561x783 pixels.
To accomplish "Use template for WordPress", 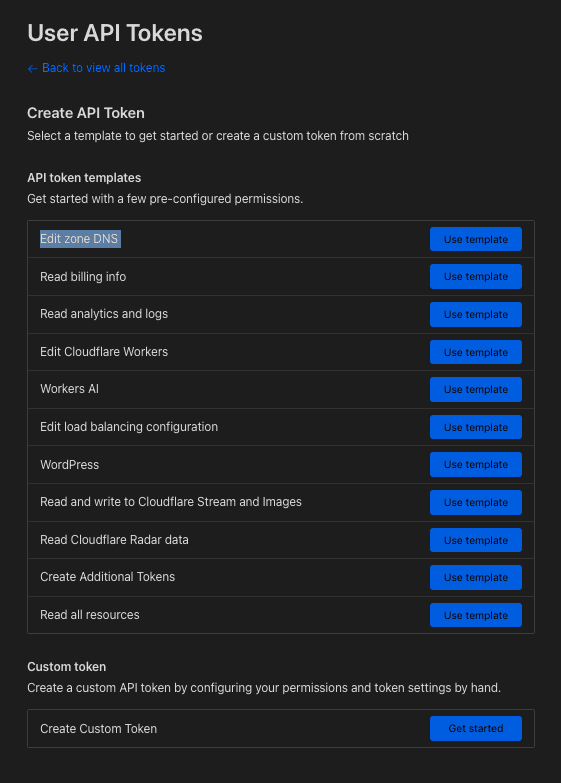I will 476,464.
